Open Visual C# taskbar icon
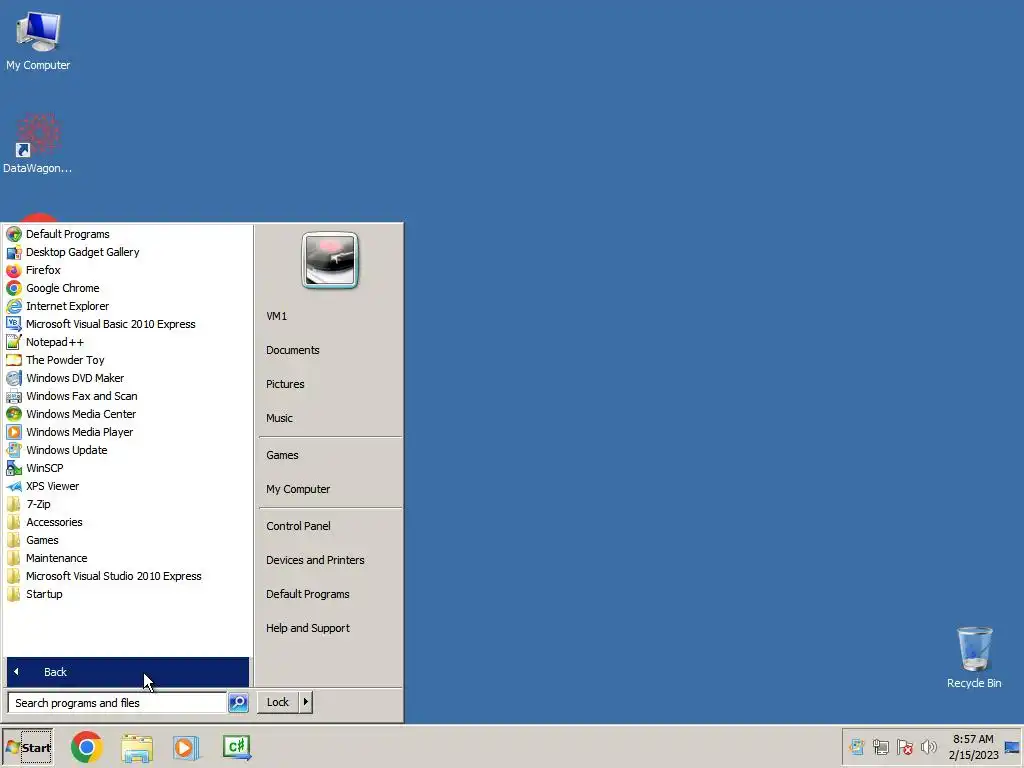1024x768 pixels. 236,747
